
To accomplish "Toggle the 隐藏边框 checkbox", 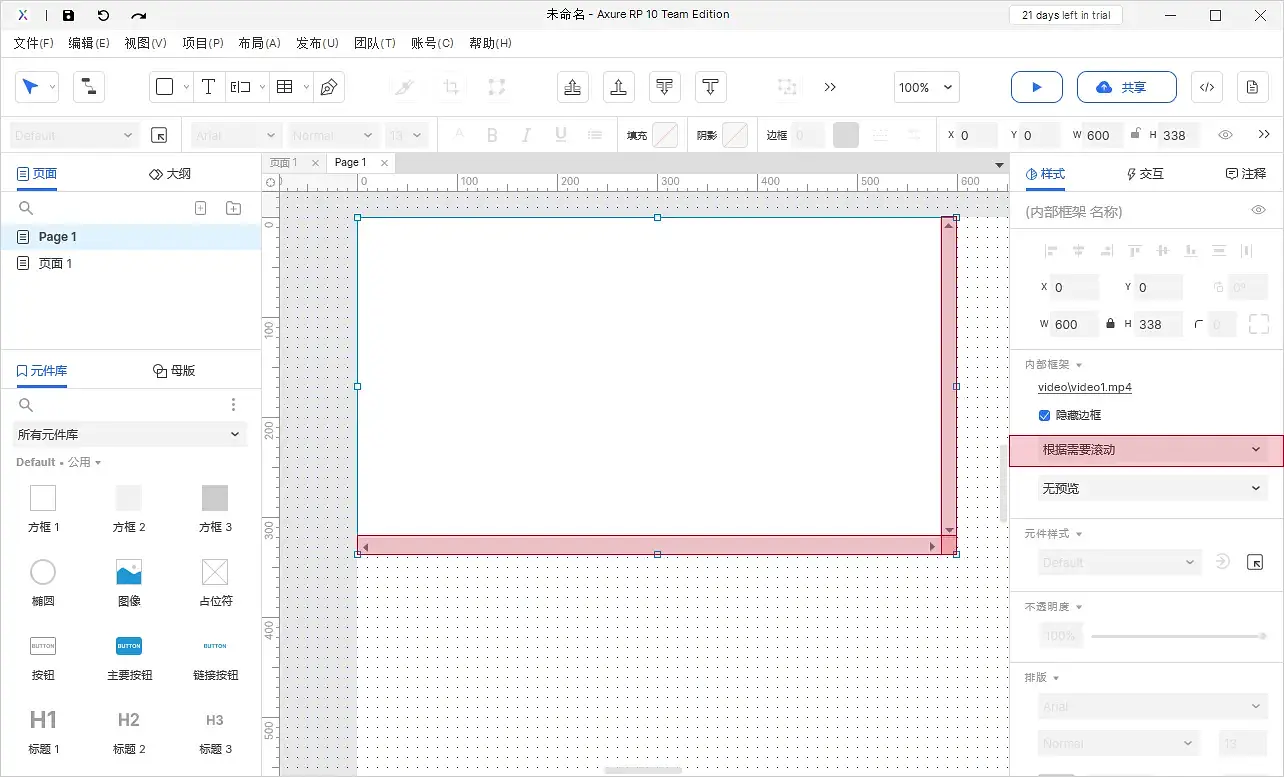I will [1044, 415].
